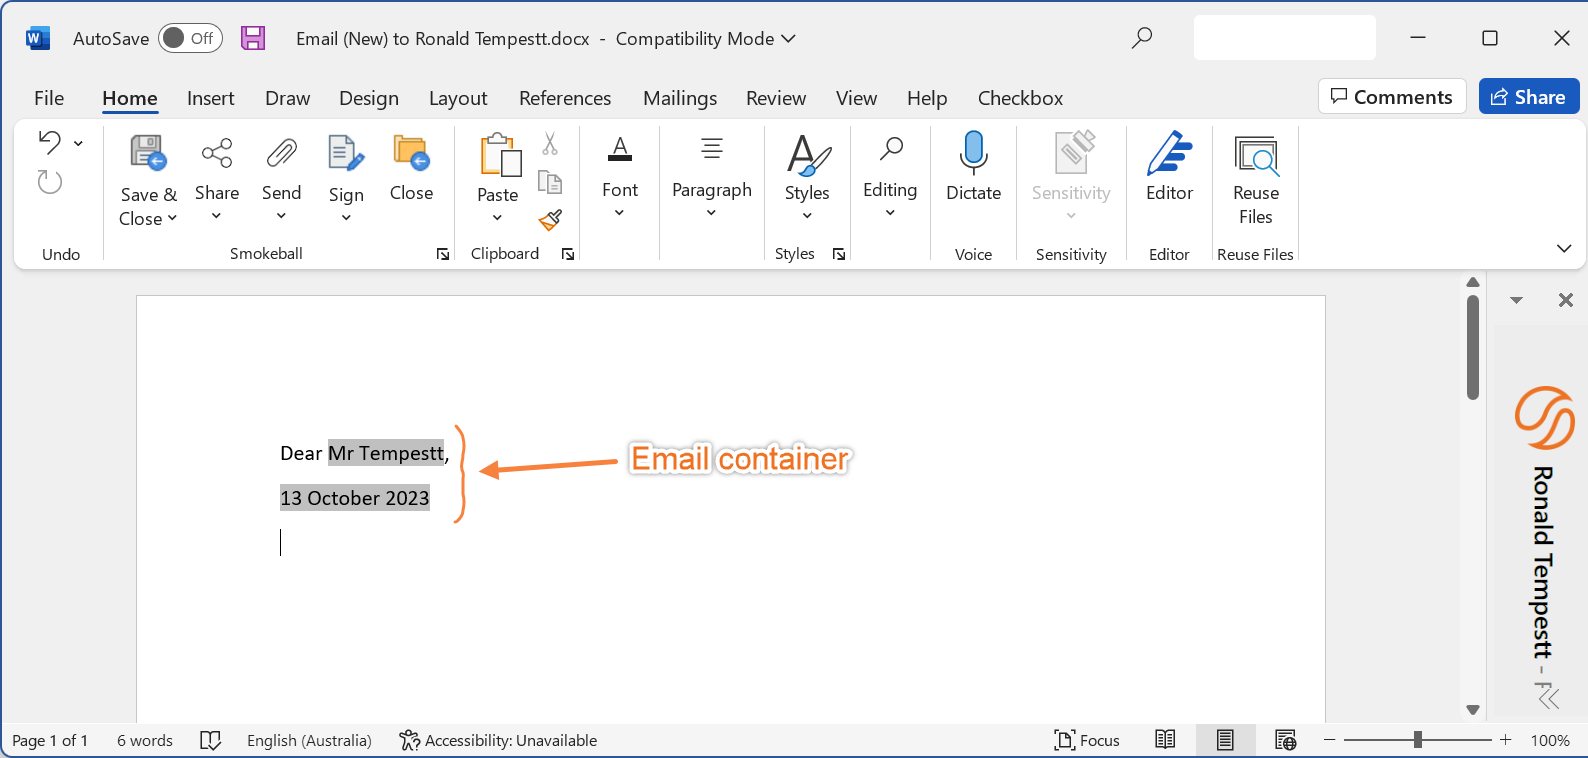This screenshot has height=758, width=1588.
Task: Open the Editor pen tool
Action: pos(1169,154)
